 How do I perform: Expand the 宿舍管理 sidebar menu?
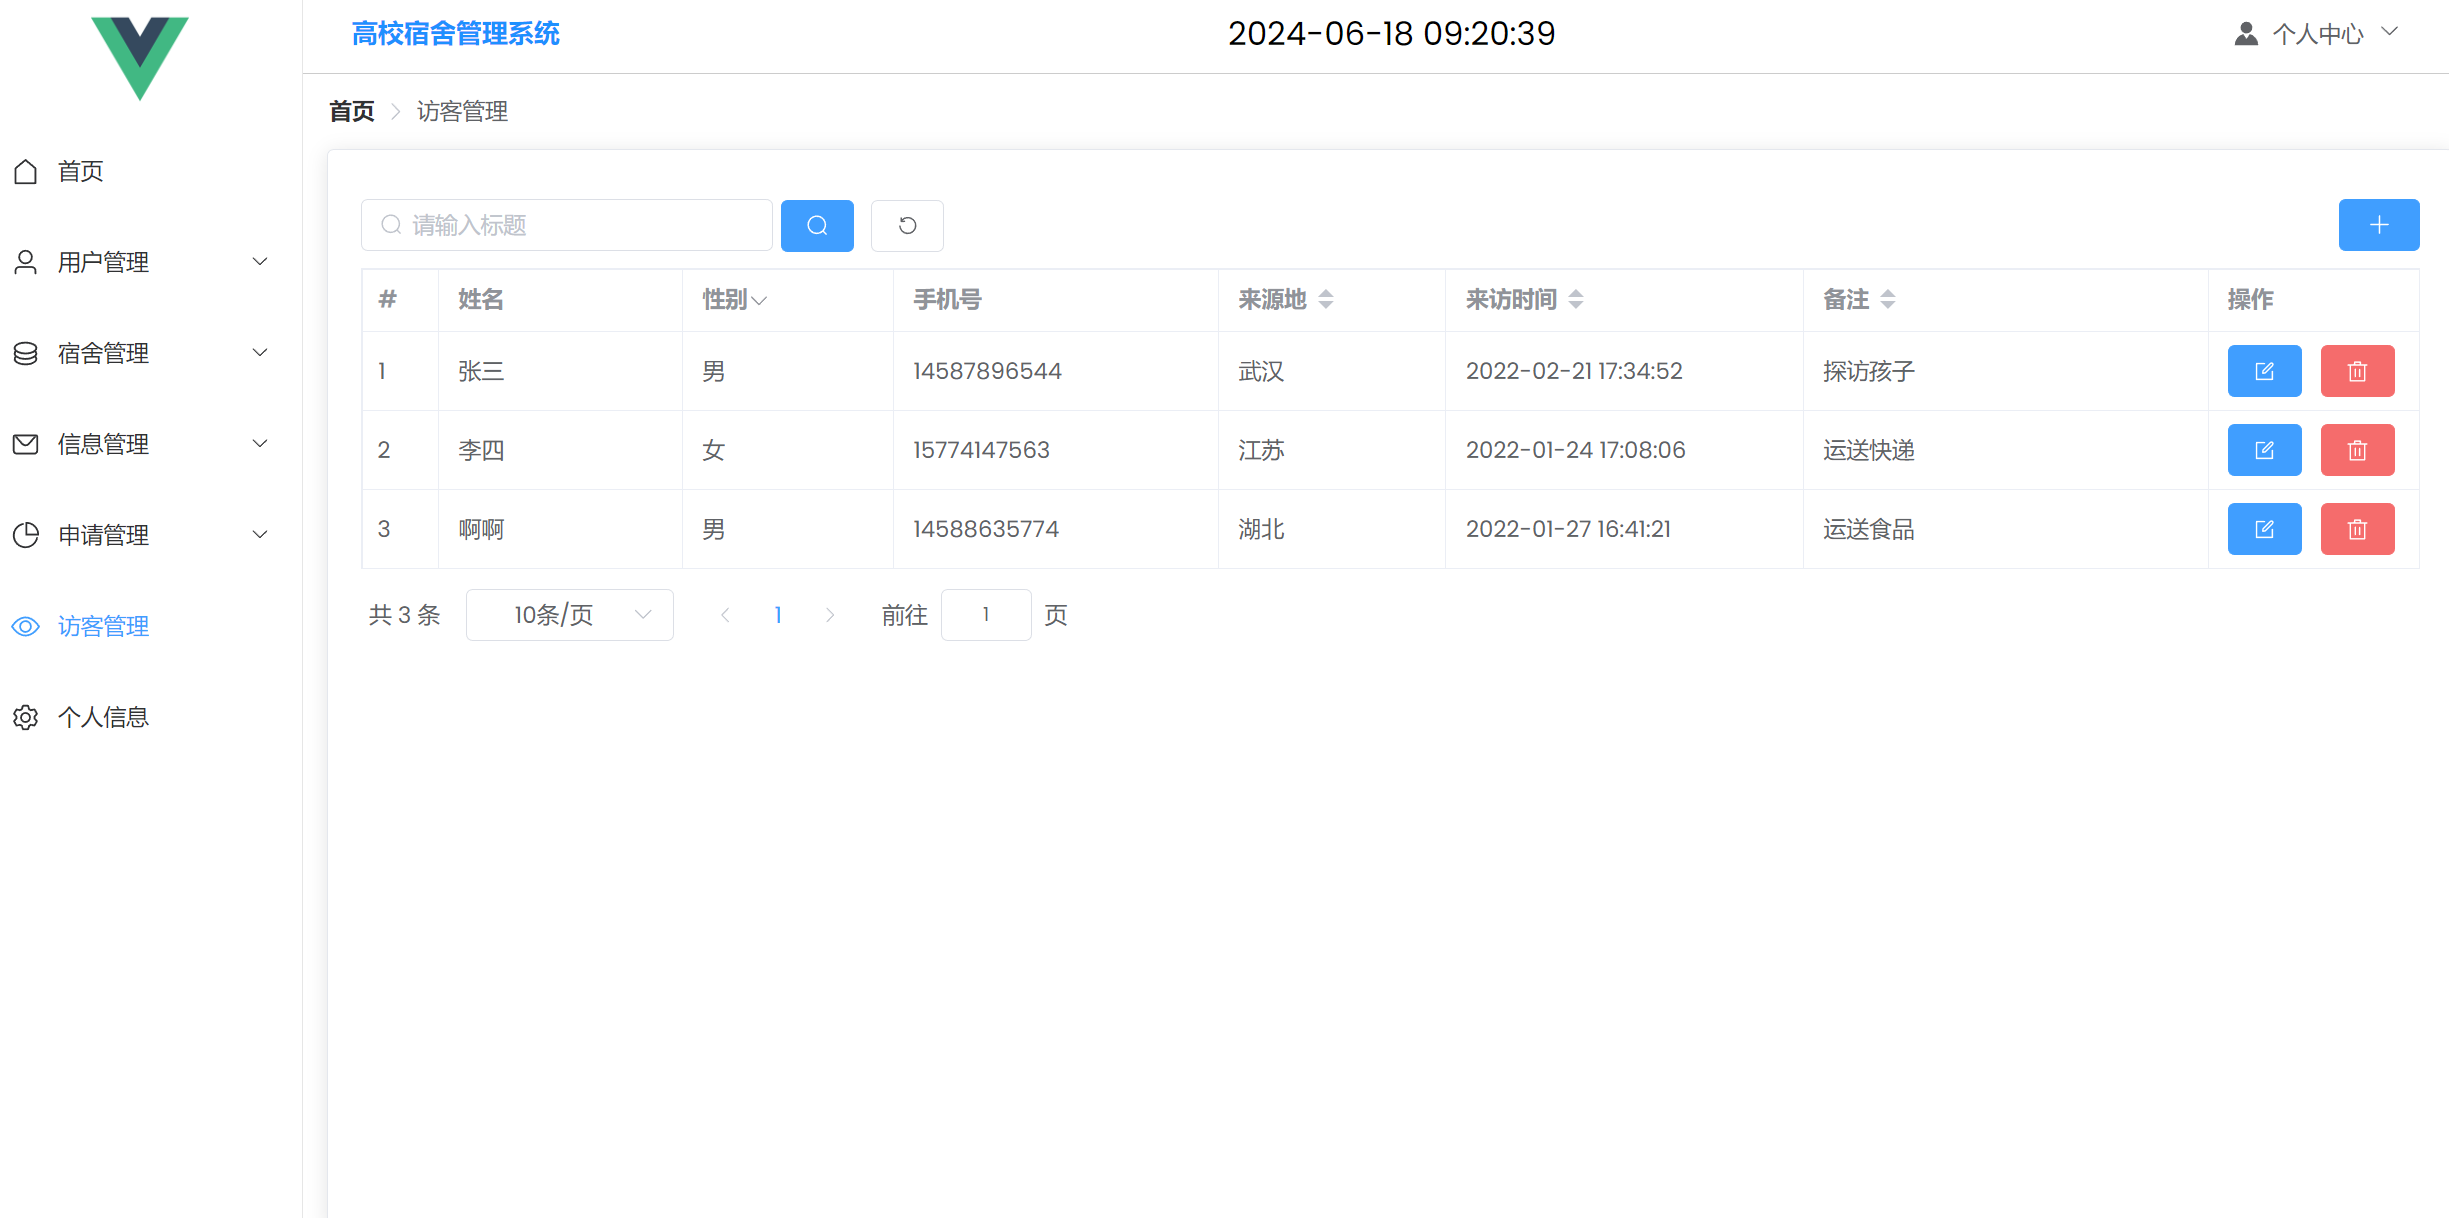point(104,352)
